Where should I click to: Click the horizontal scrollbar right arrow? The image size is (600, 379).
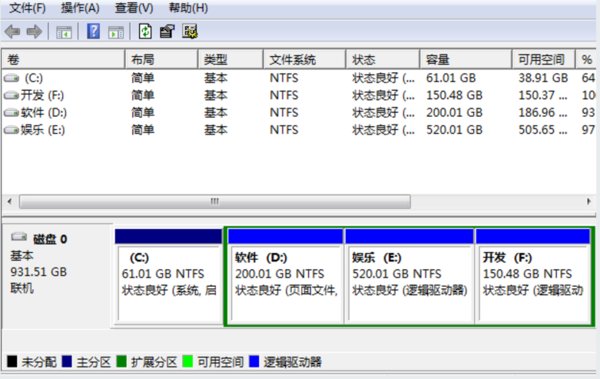pos(589,201)
